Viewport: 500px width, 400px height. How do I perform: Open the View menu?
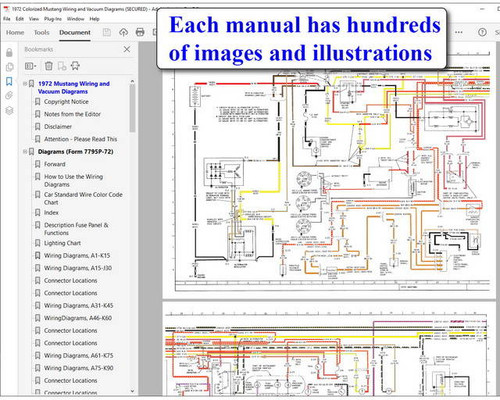34,19
